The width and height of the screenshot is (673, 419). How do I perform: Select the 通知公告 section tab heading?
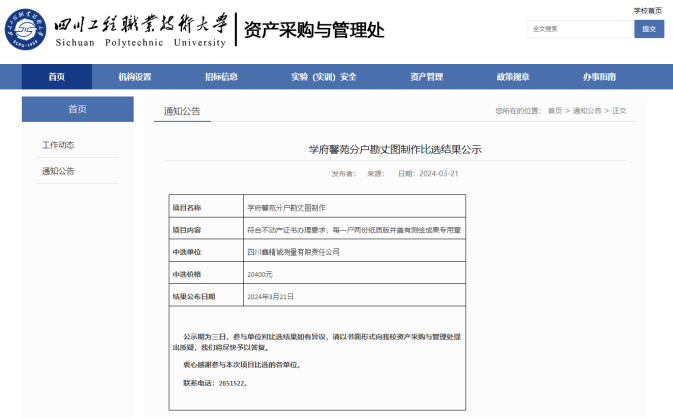[182, 111]
